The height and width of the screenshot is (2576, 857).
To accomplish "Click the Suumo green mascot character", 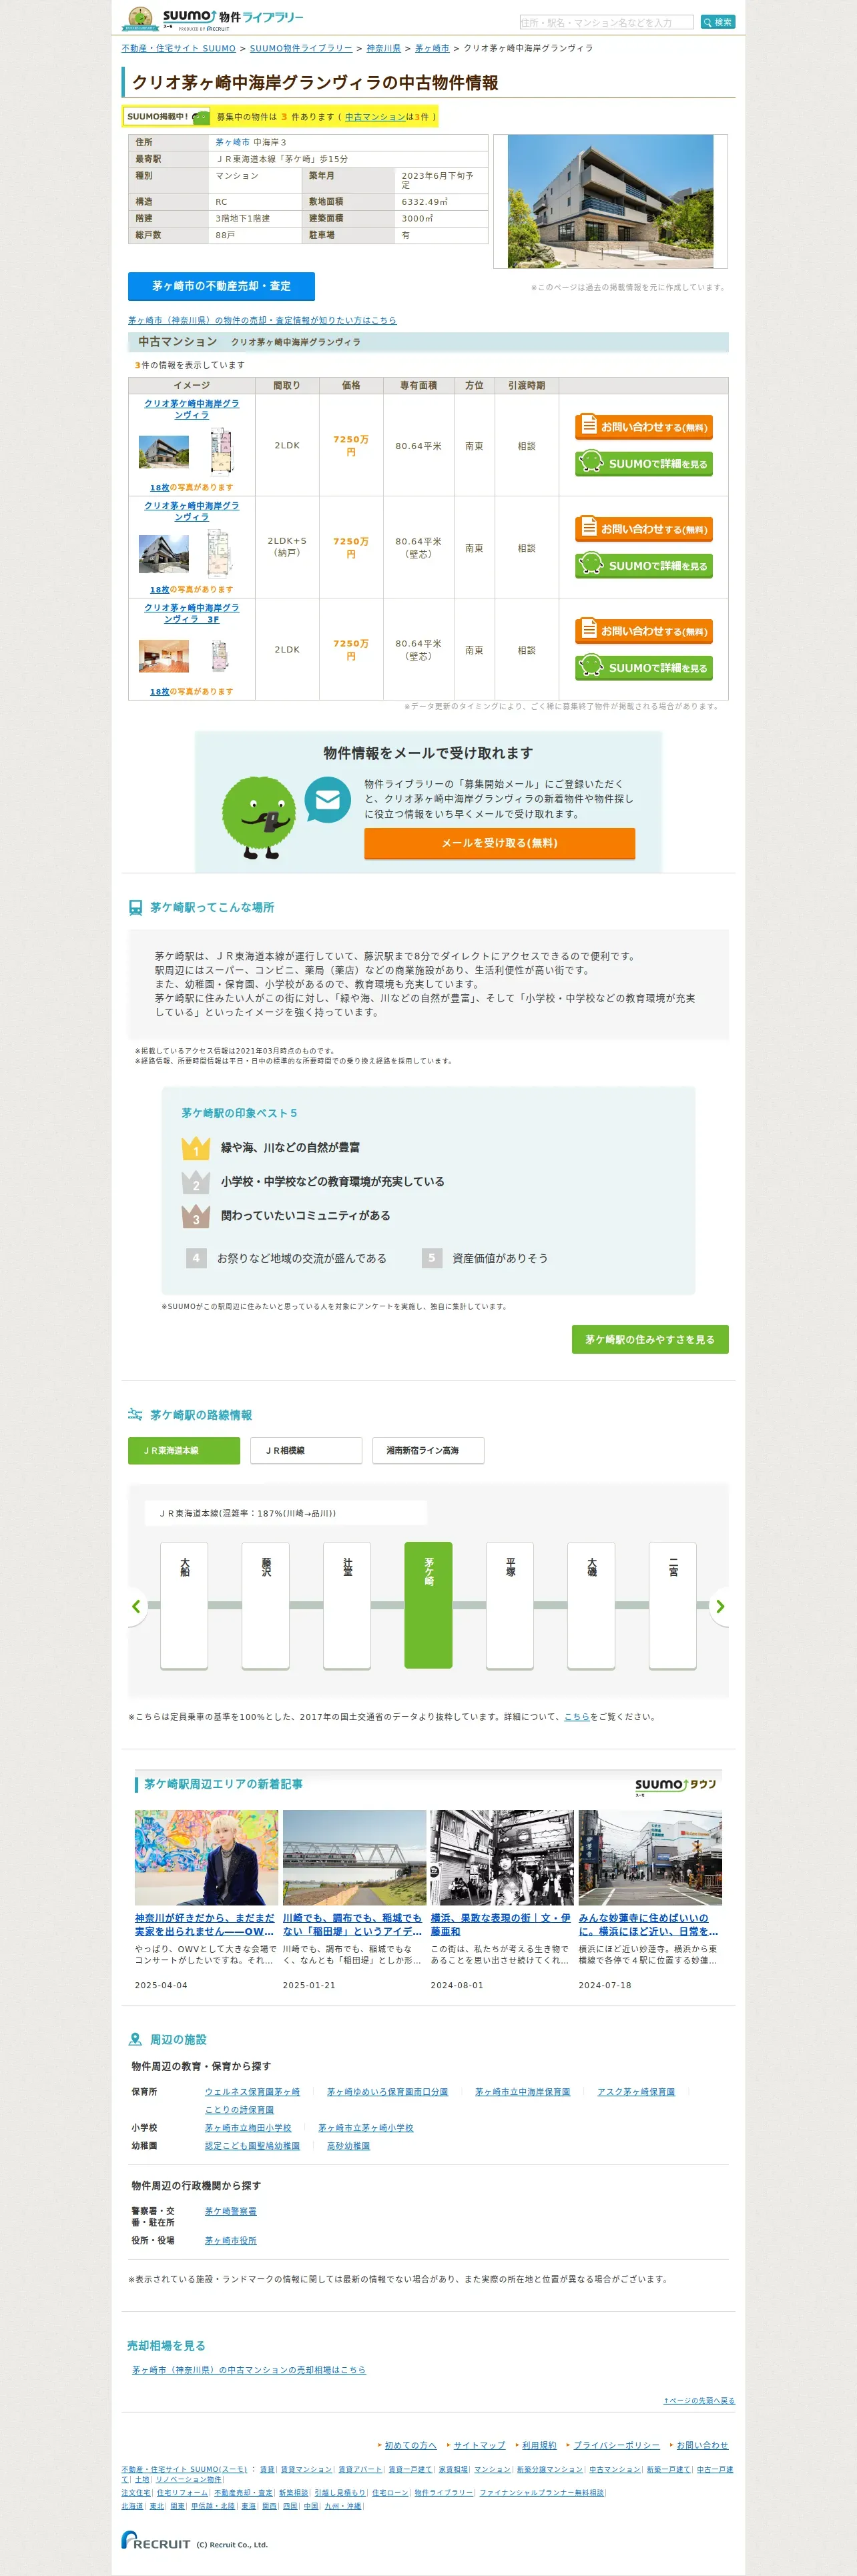I will pyautogui.click(x=259, y=818).
